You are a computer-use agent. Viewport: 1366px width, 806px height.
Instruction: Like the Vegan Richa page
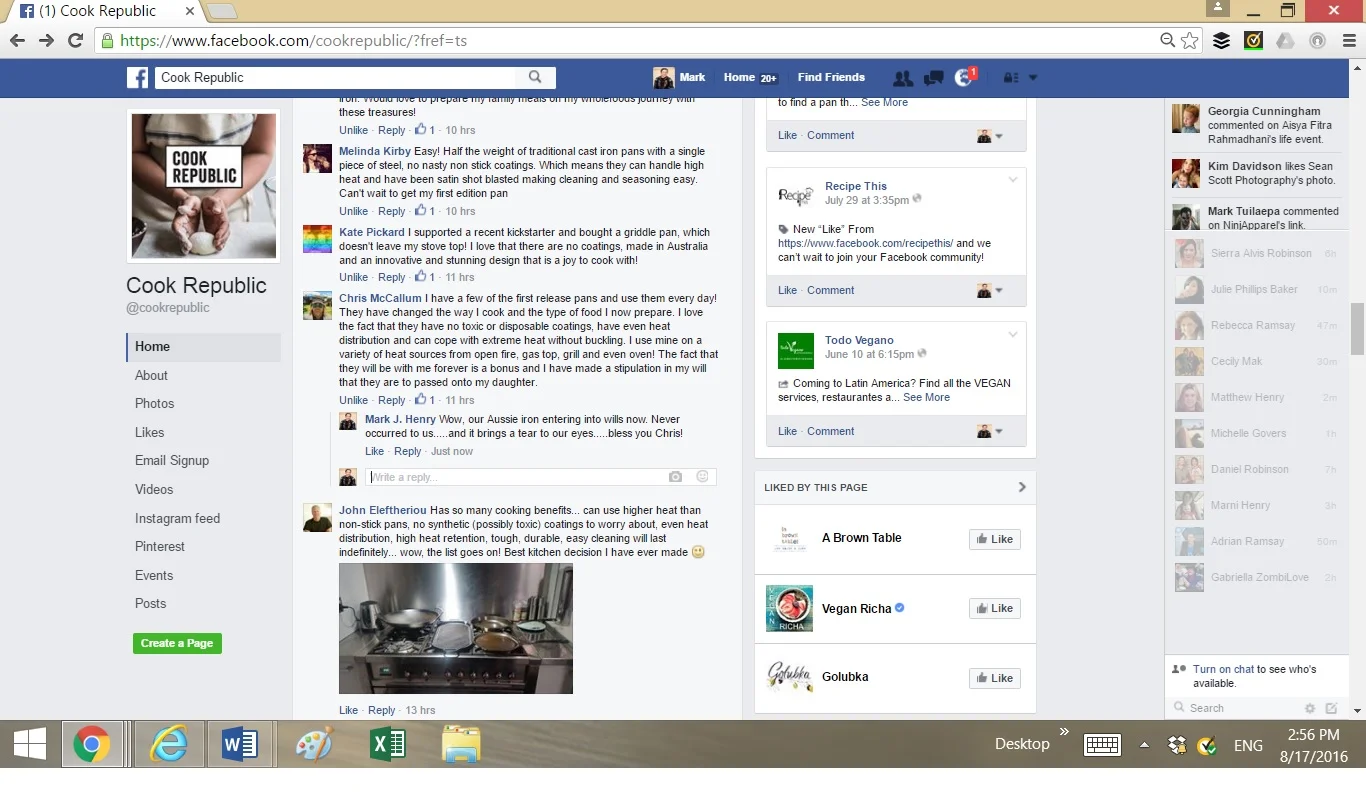click(994, 608)
